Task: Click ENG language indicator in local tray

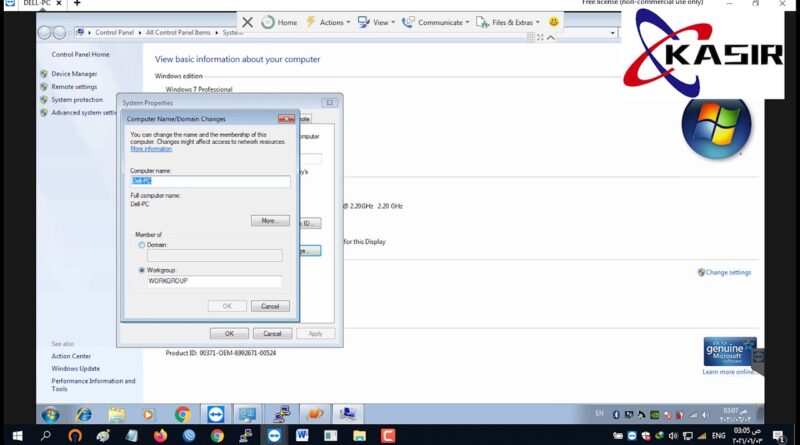Action: tap(718, 436)
